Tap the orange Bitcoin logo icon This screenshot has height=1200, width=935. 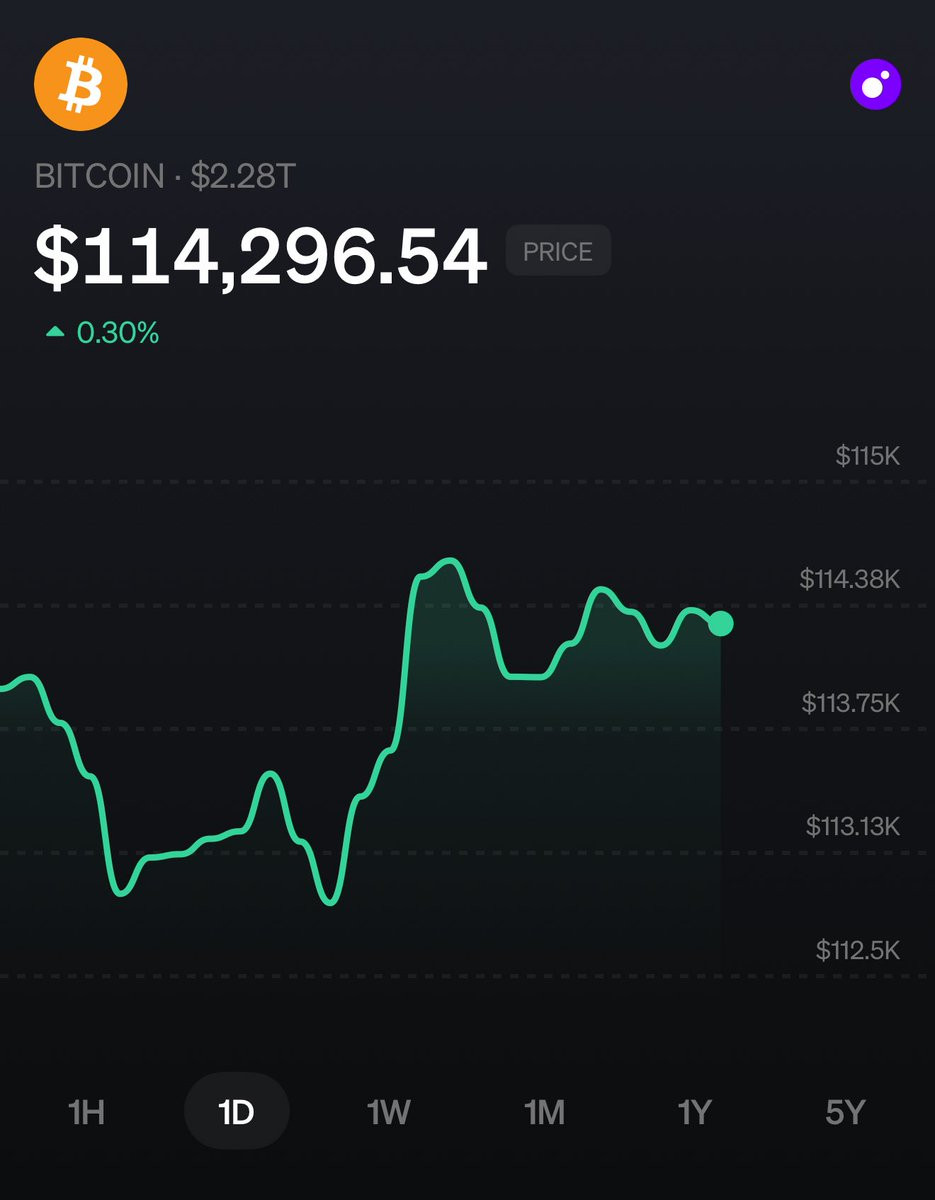(x=81, y=85)
